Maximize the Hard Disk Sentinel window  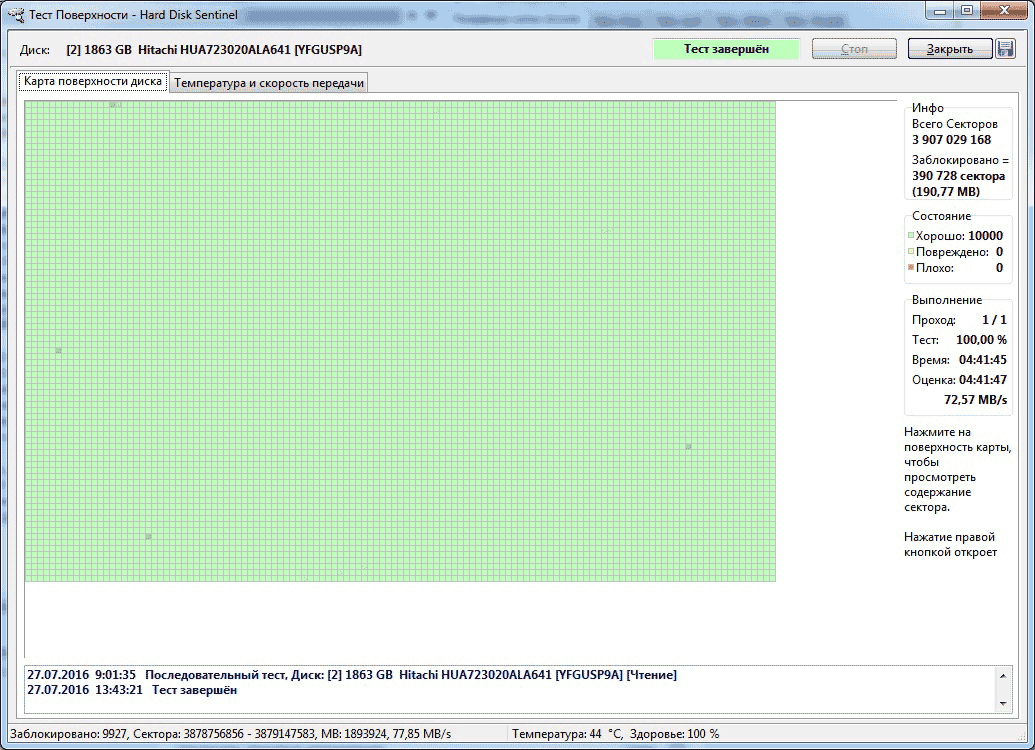(966, 11)
